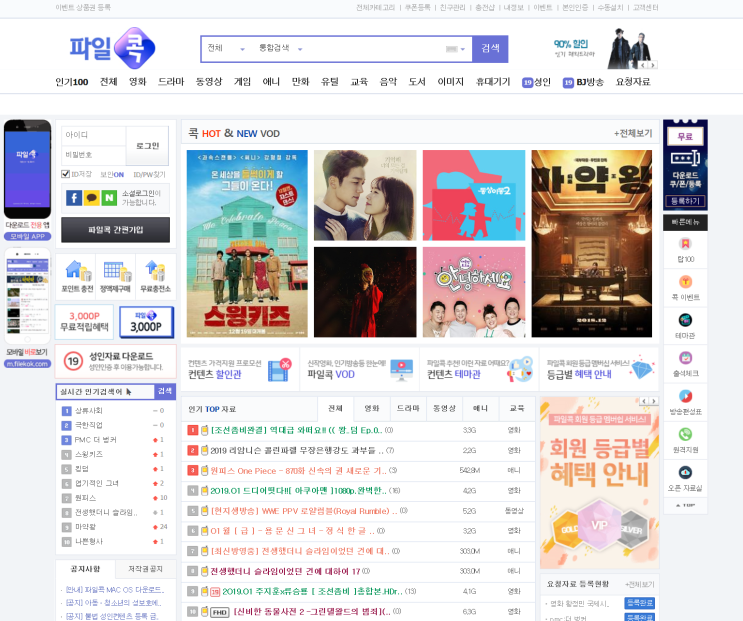743x621 pixels.
Task: Log in with the KakaoTalk icon
Action: click(x=91, y=198)
